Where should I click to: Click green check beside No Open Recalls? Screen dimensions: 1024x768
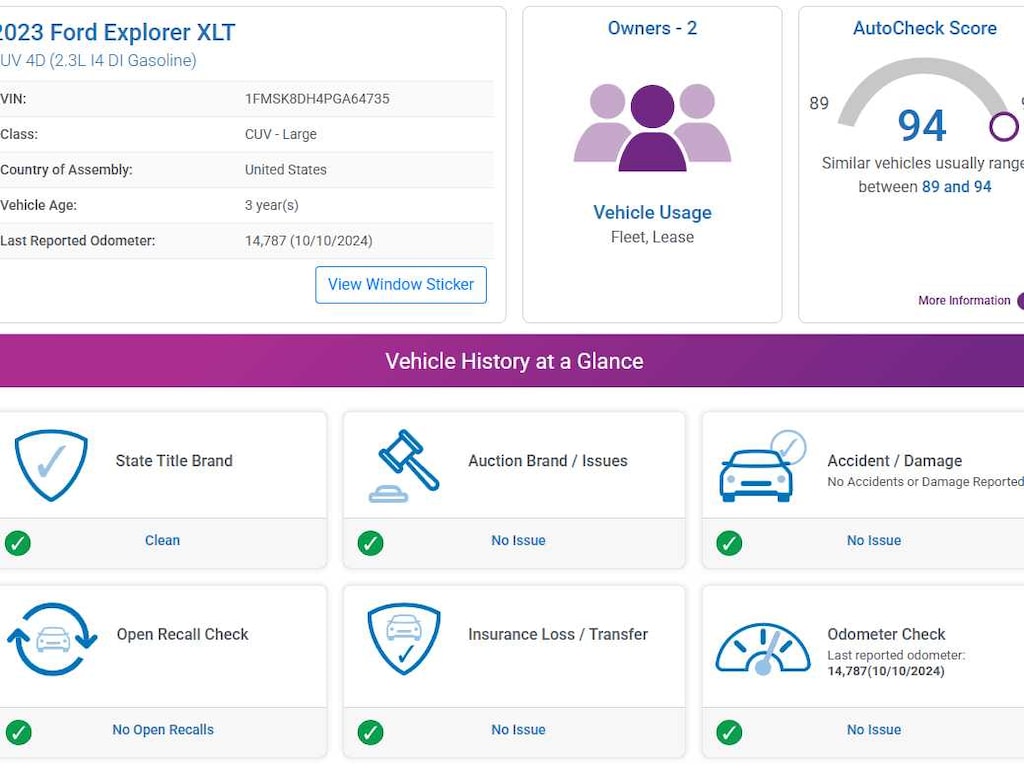pyautogui.click(x=18, y=732)
